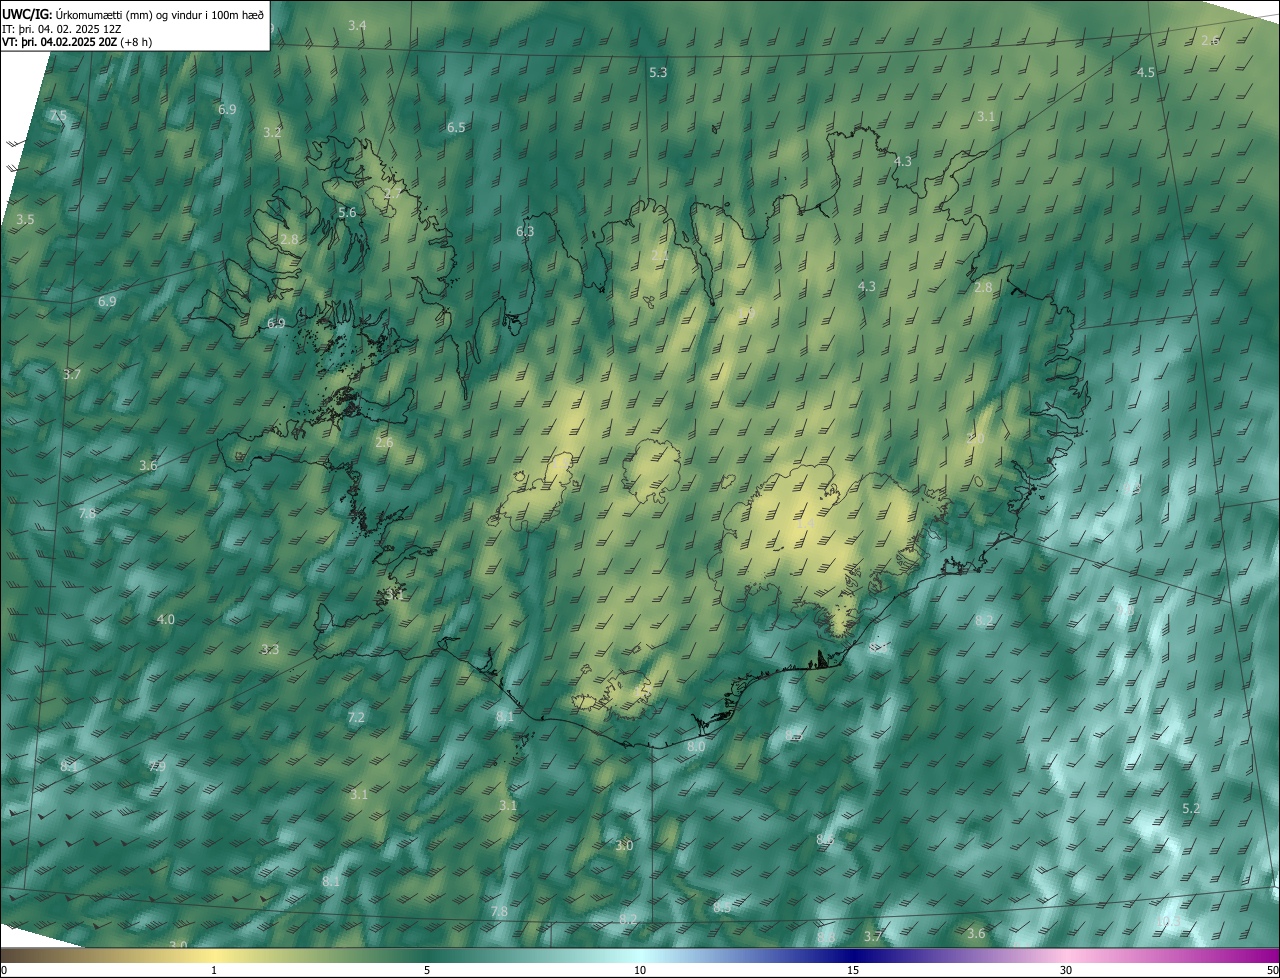The image size is (1280, 978).
Task: Click the 50 tick label on the colorbar
Action: click(1272, 970)
